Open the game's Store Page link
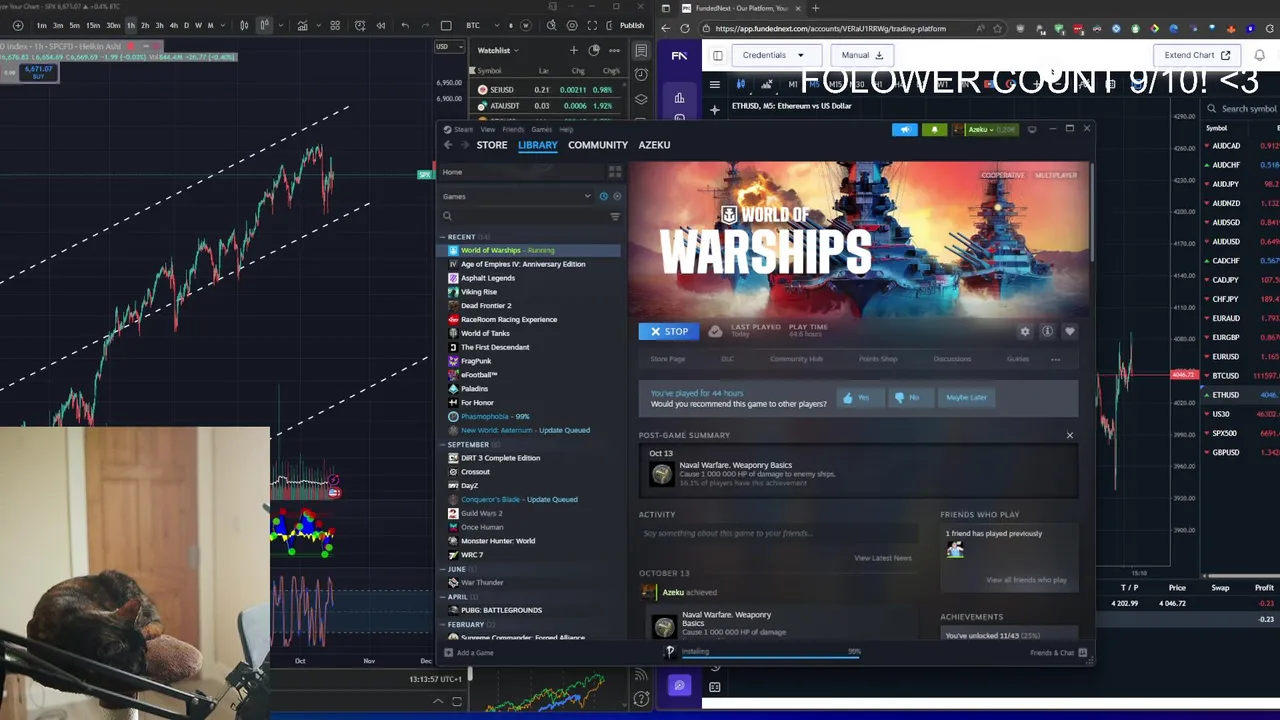 click(x=668, y=359)
